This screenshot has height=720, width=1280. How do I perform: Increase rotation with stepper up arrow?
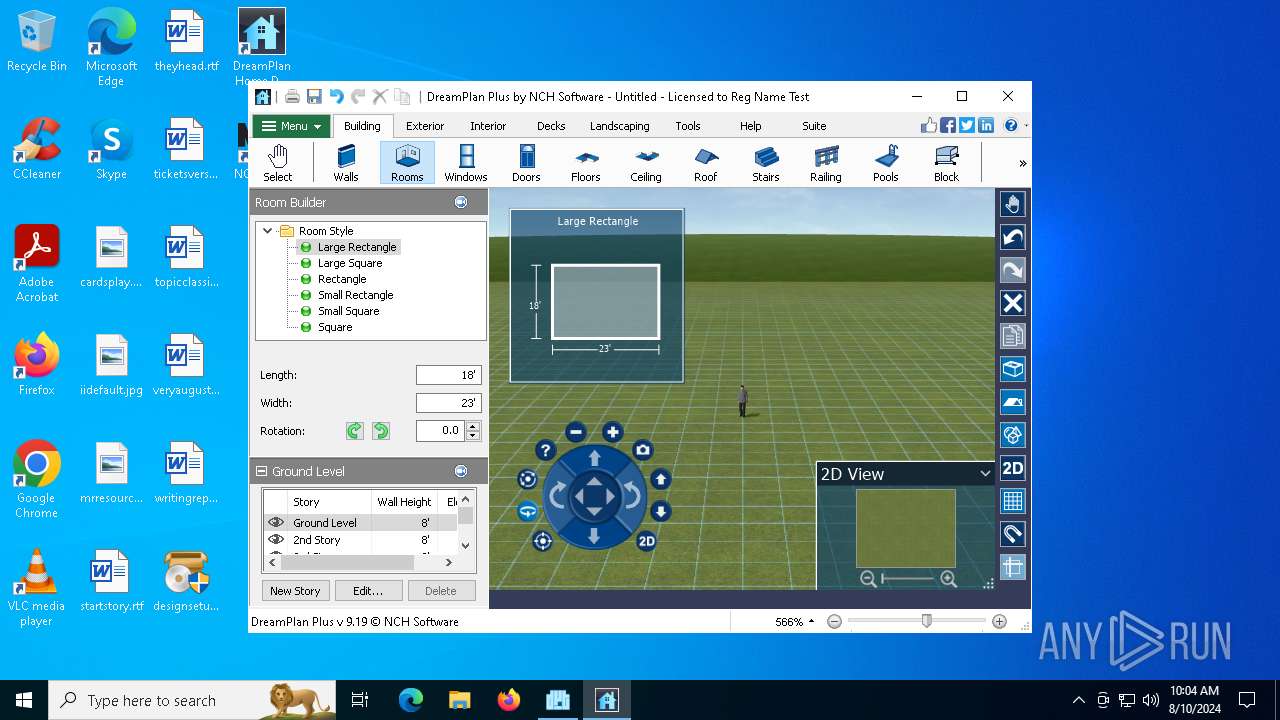[x=473, y=426]
